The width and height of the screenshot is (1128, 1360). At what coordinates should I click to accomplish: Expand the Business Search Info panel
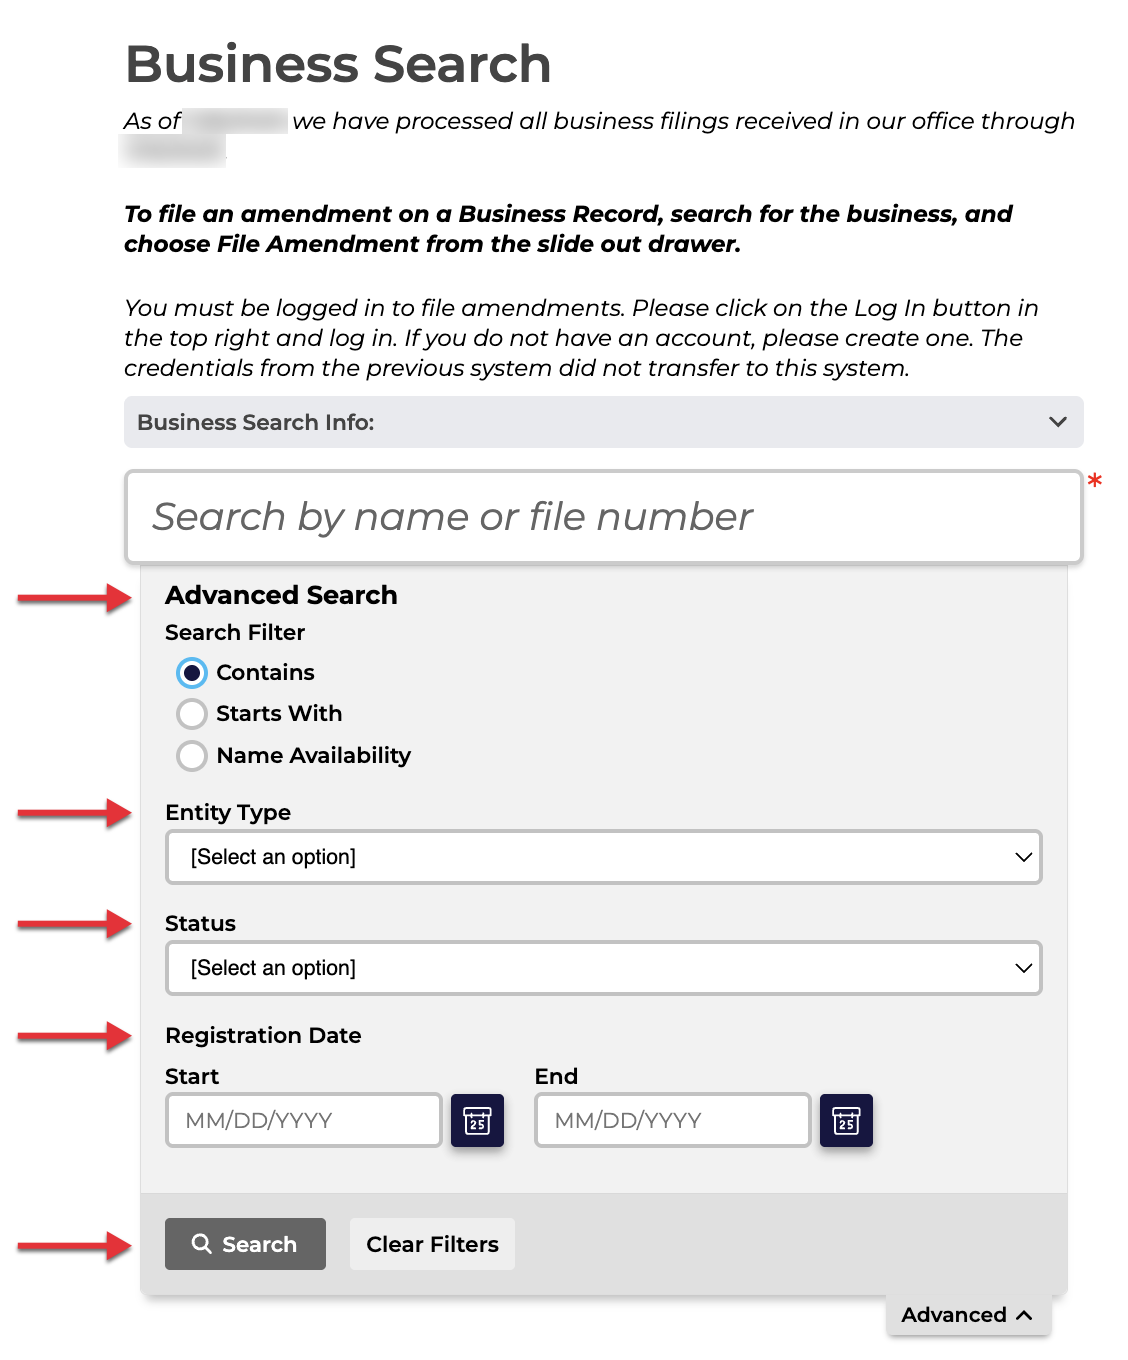click(603, 422)
